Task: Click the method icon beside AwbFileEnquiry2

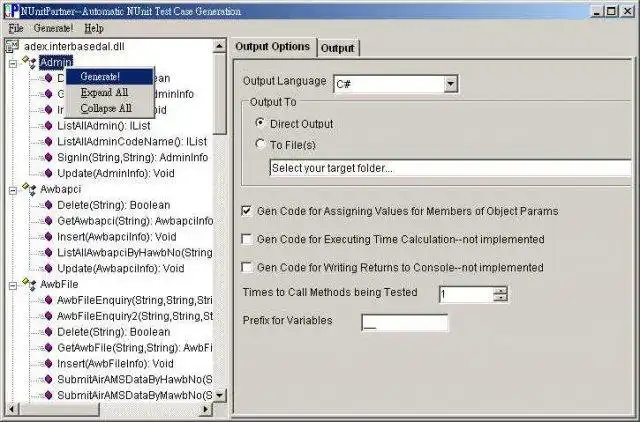Action: point(48,316)
